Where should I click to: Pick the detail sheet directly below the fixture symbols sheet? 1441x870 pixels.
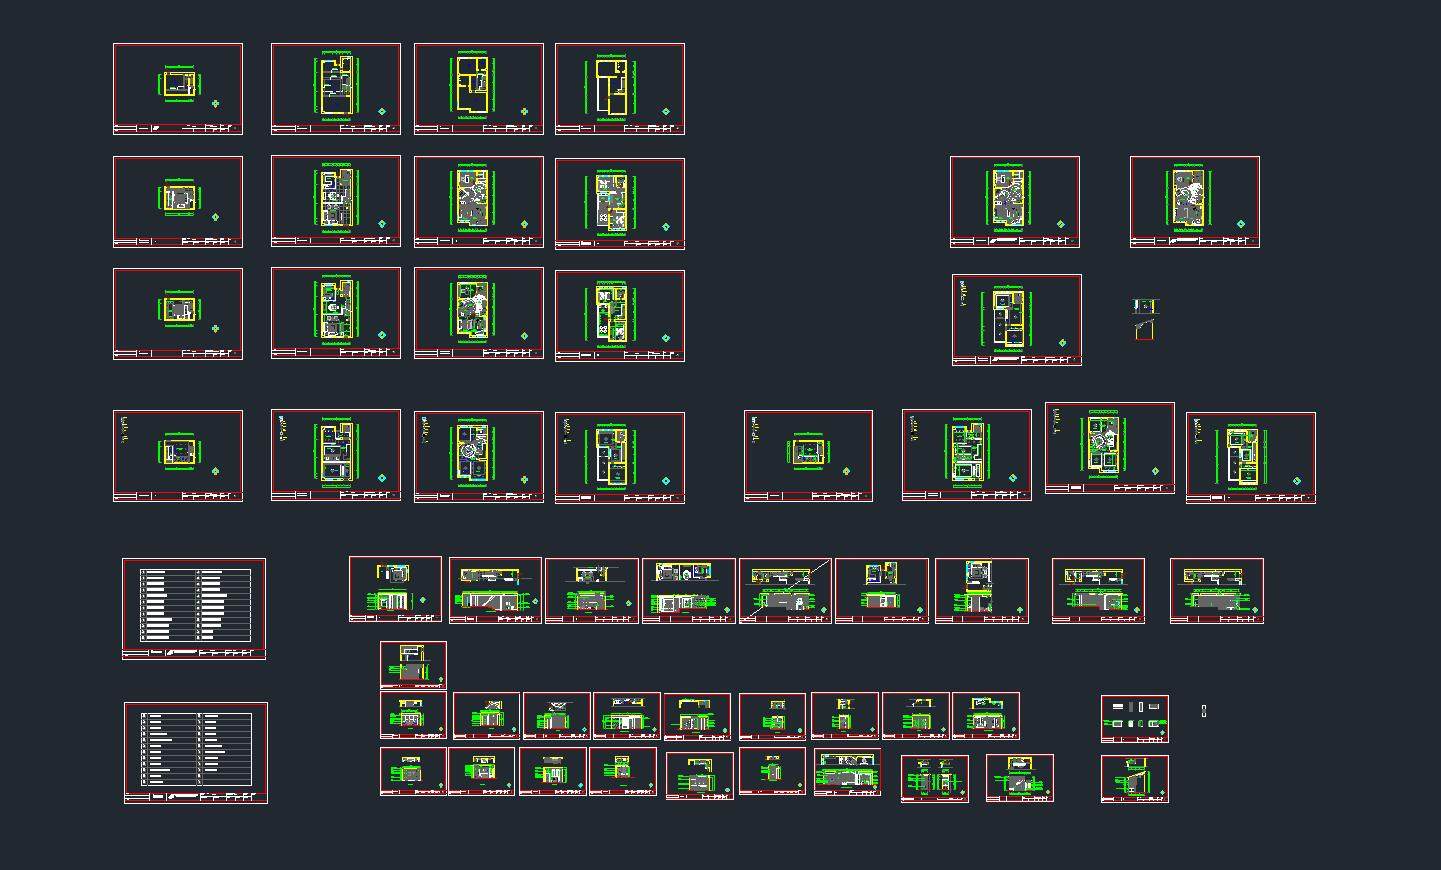(x=1135, y=778)
